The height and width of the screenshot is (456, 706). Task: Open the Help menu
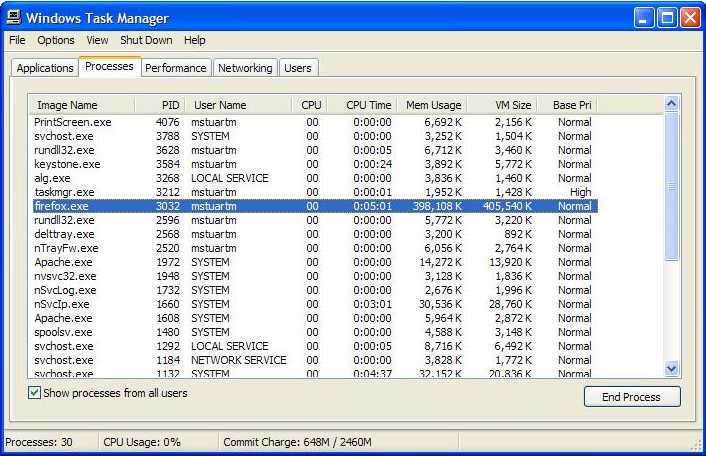(195, 40)
